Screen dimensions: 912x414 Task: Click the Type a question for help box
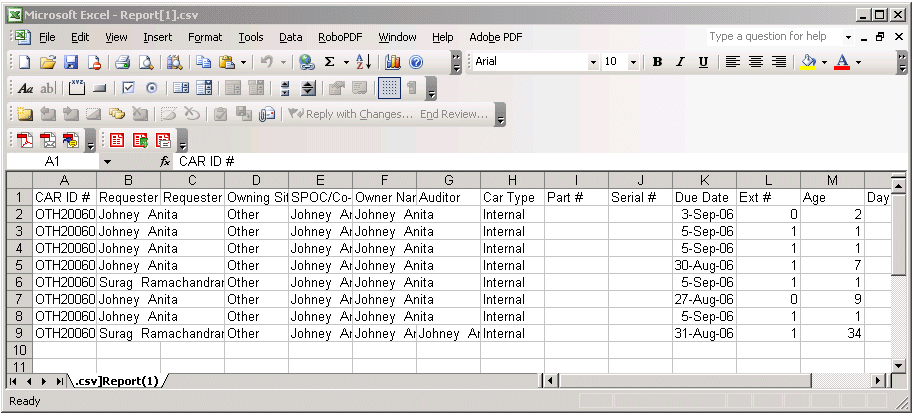(774, 37)
